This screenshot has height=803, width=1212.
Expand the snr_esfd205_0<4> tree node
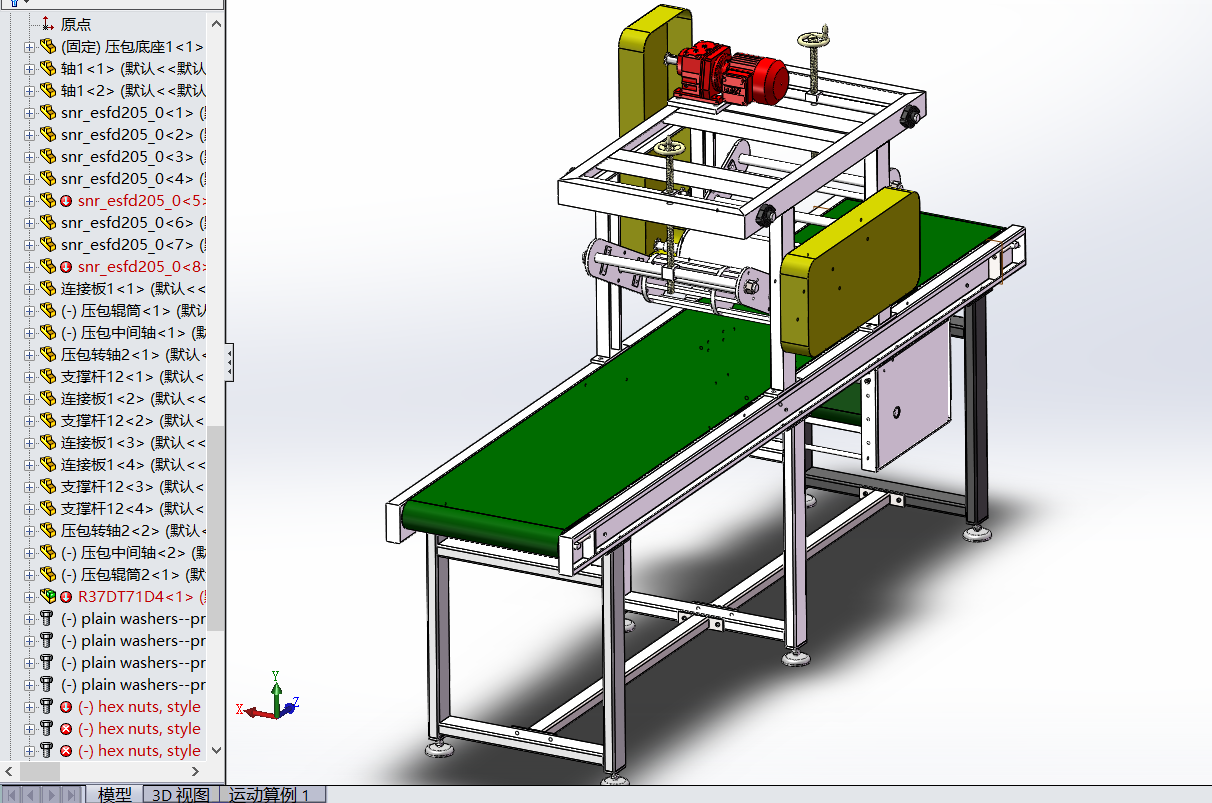point(29,179)
